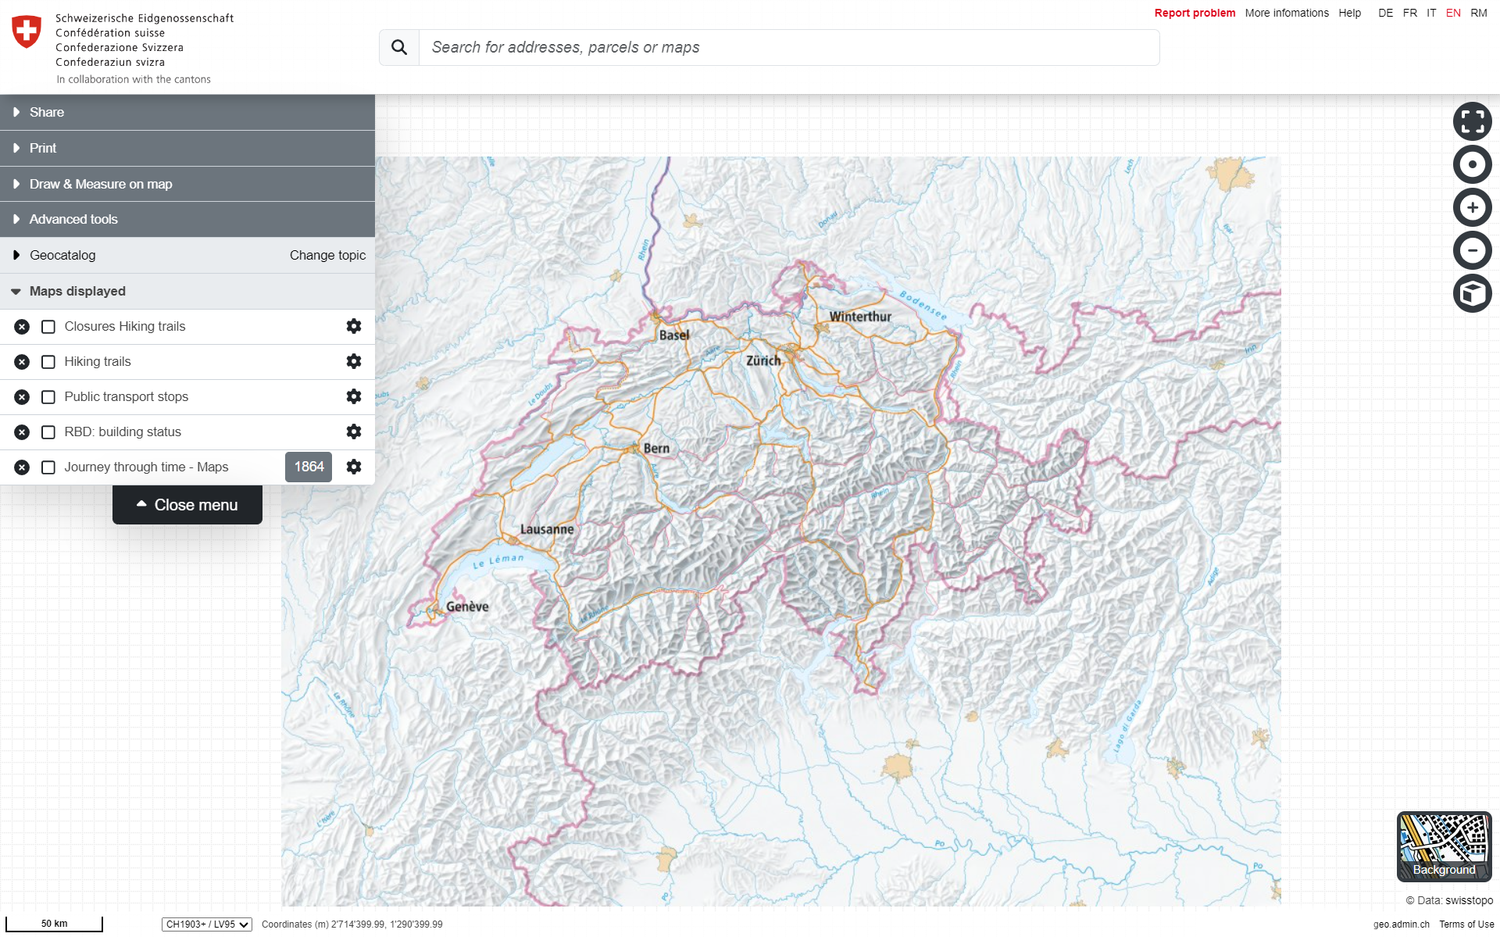Screen dimensions: 1500x938
Task: Click the search magnifier icon
Action: point(399,46)
